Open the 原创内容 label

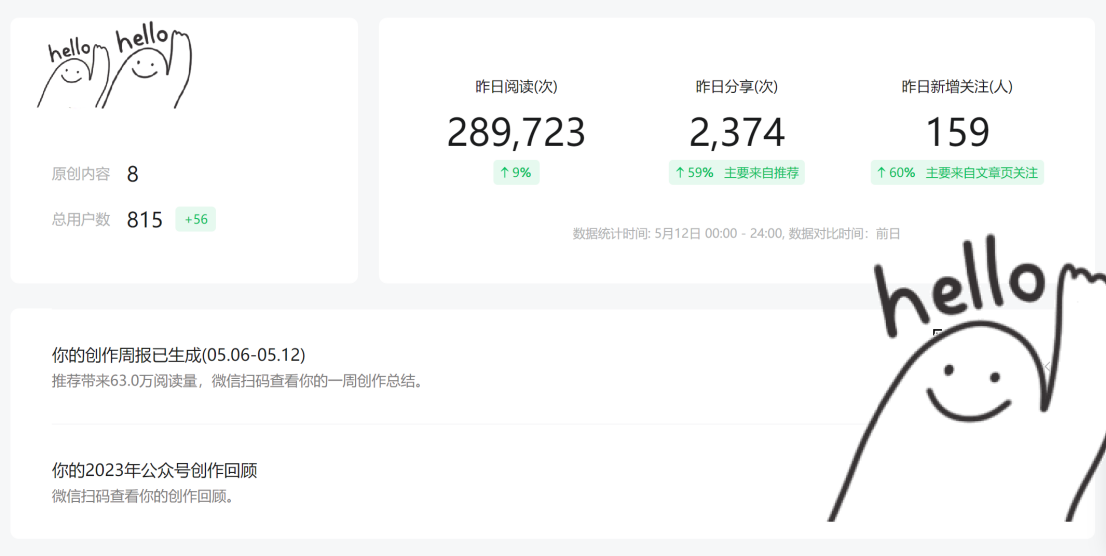point(81,174)
